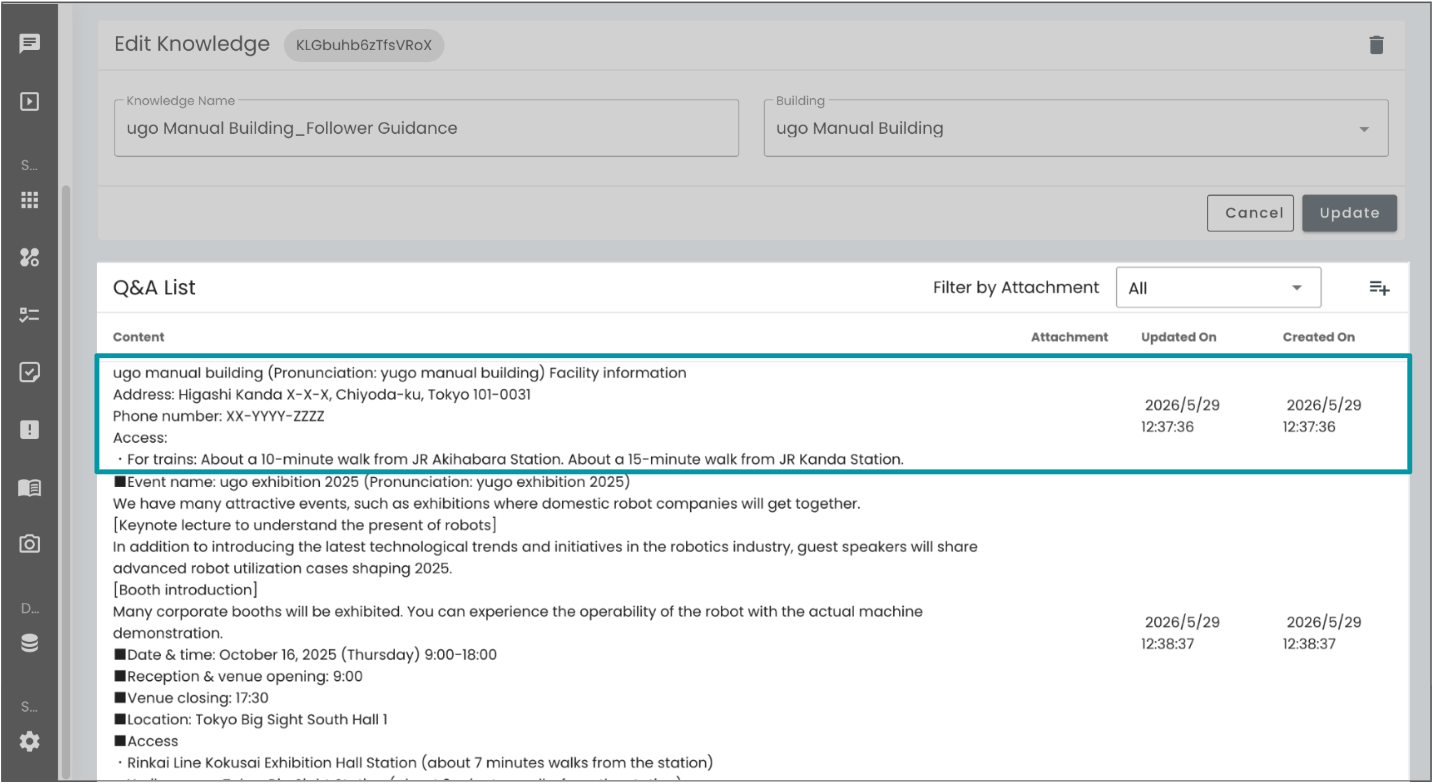Click the Rinkai Line Kokusai Exhibition Hall line
Image resolution: width=1432 pixels, height=784 pixels.
pyautogui.click(x=413, y=763)
